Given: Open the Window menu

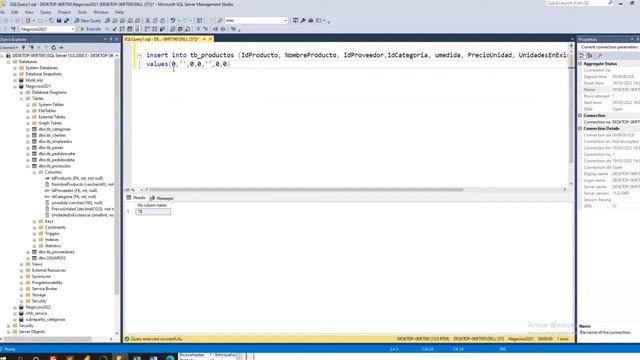Looking at the screenshot, I should coord(101,12).
